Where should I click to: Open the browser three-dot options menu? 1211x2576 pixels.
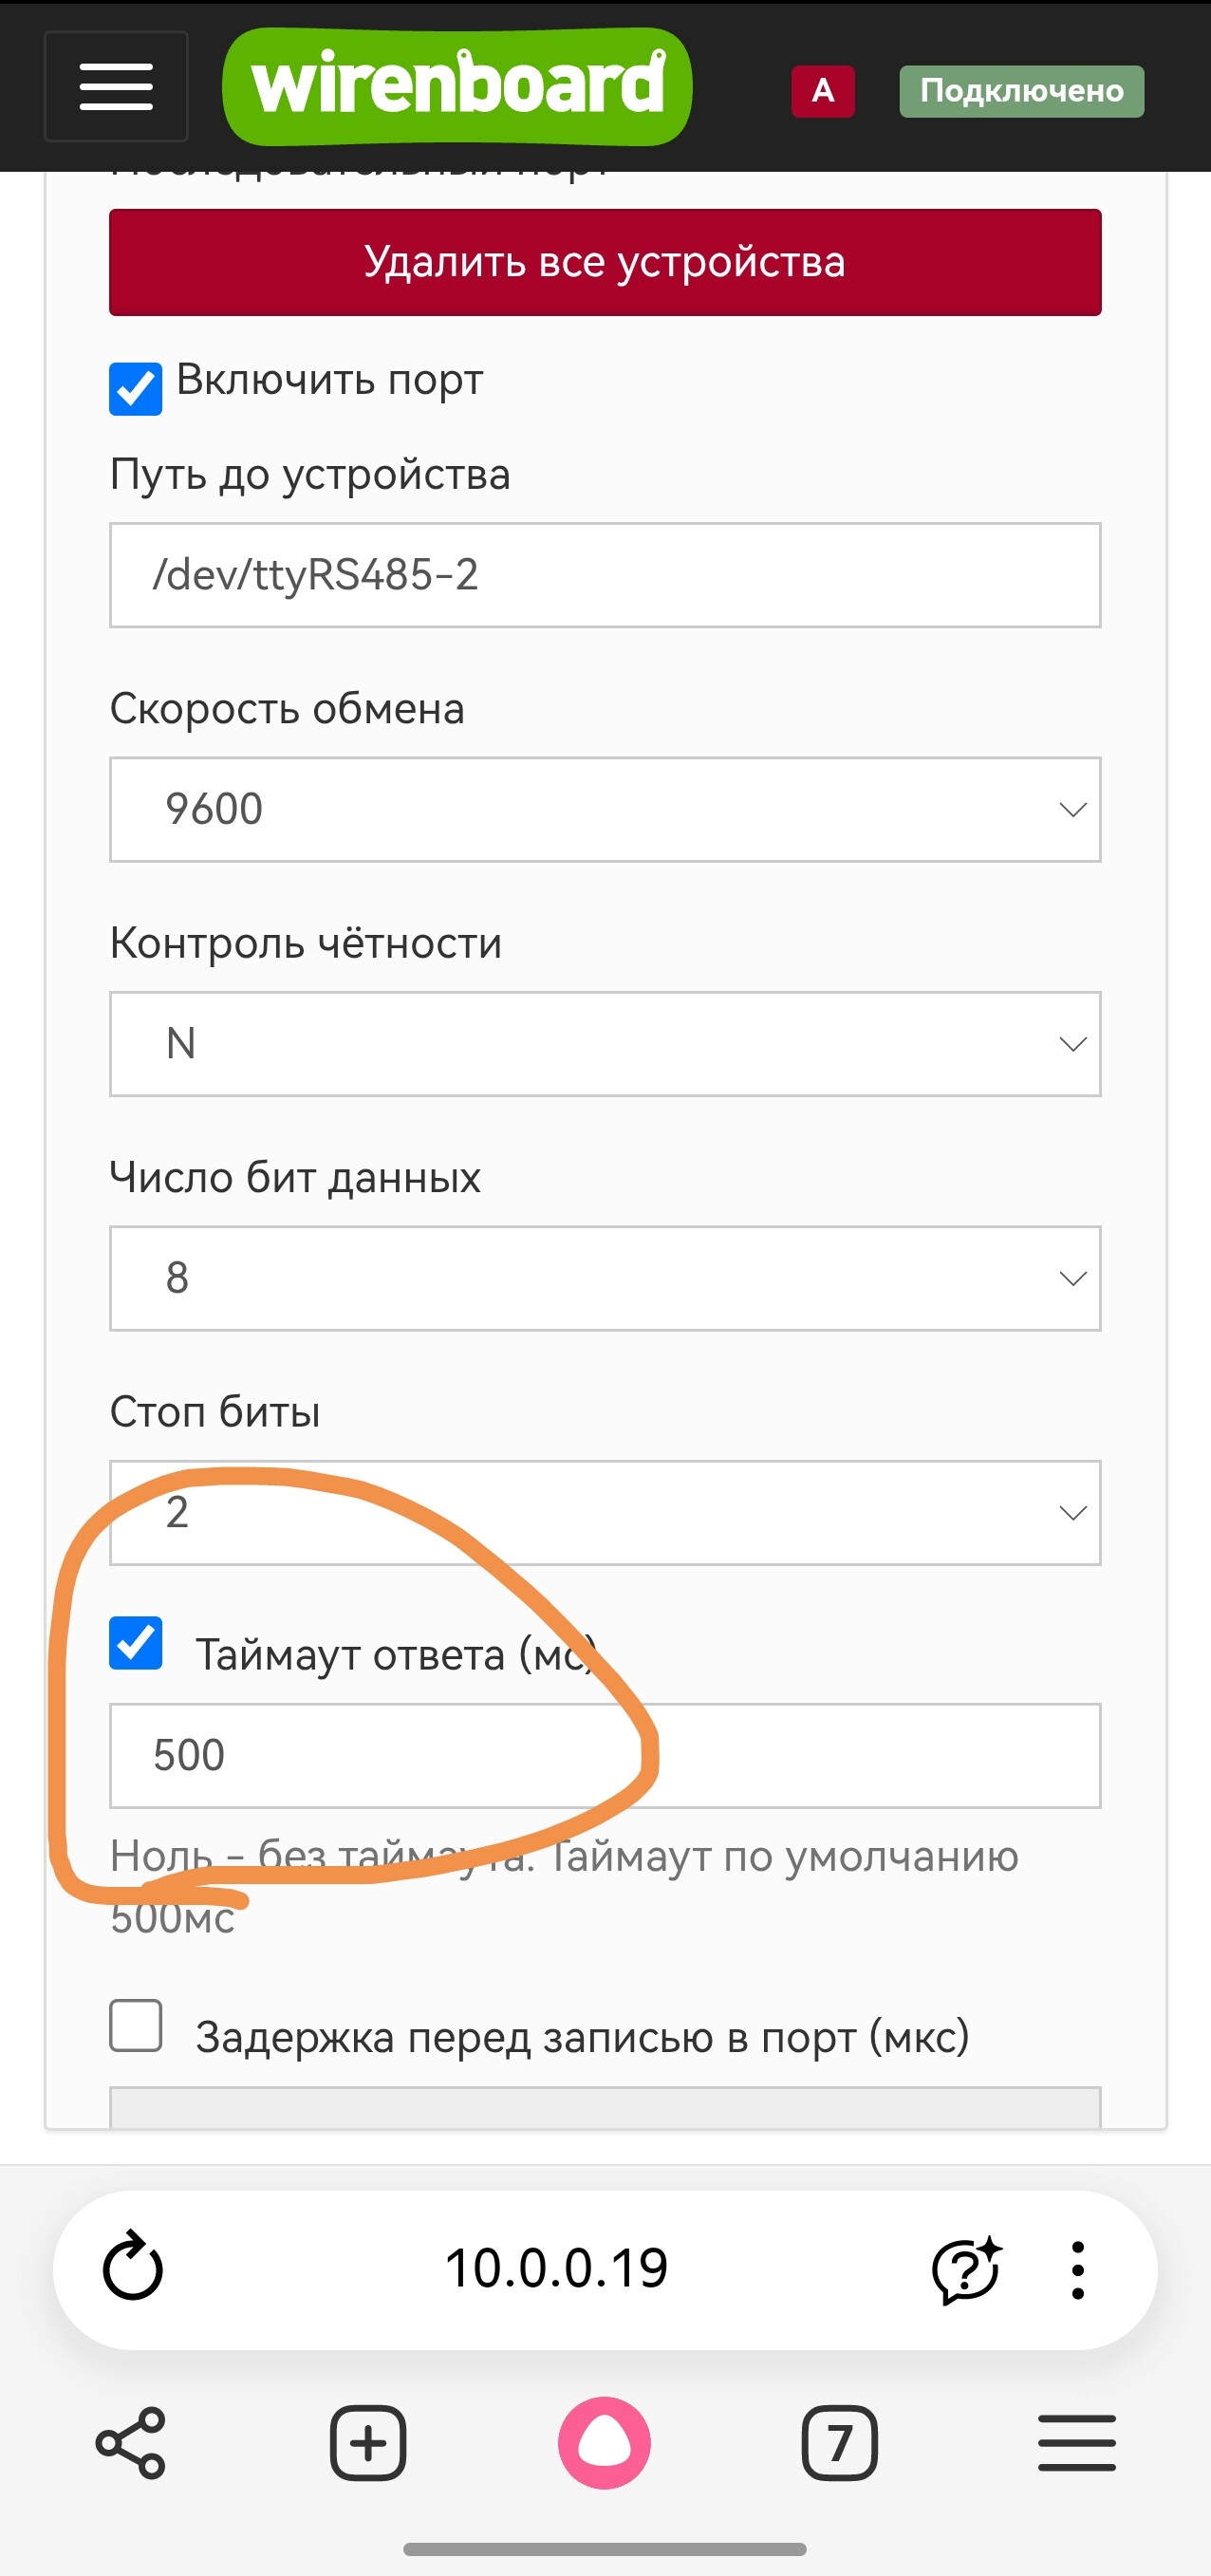[1077, 2269]
